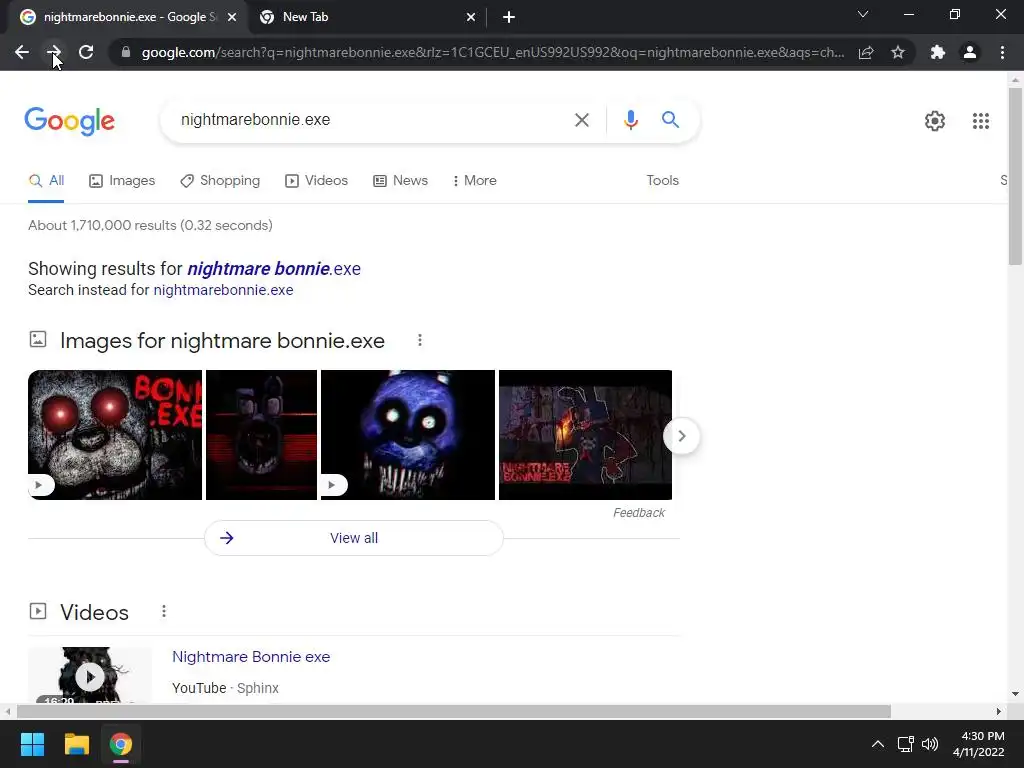Switch to News results tab
Screen dimensions: 1024x768
click(400, 181)
